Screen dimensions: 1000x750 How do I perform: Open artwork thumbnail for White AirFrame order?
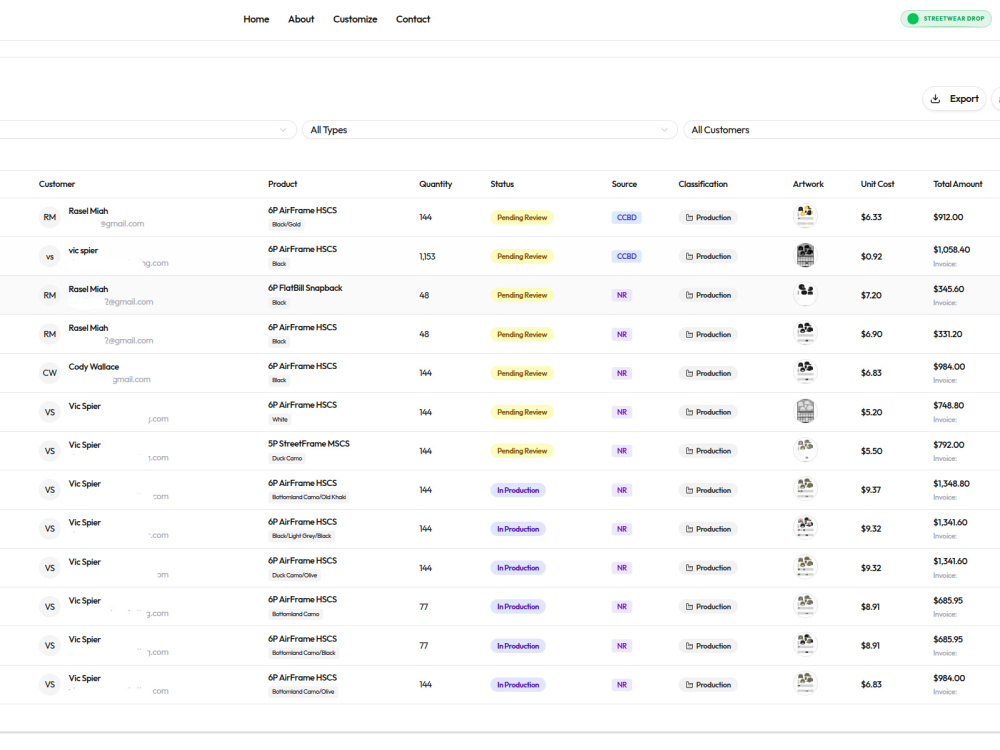pos(805,411)
